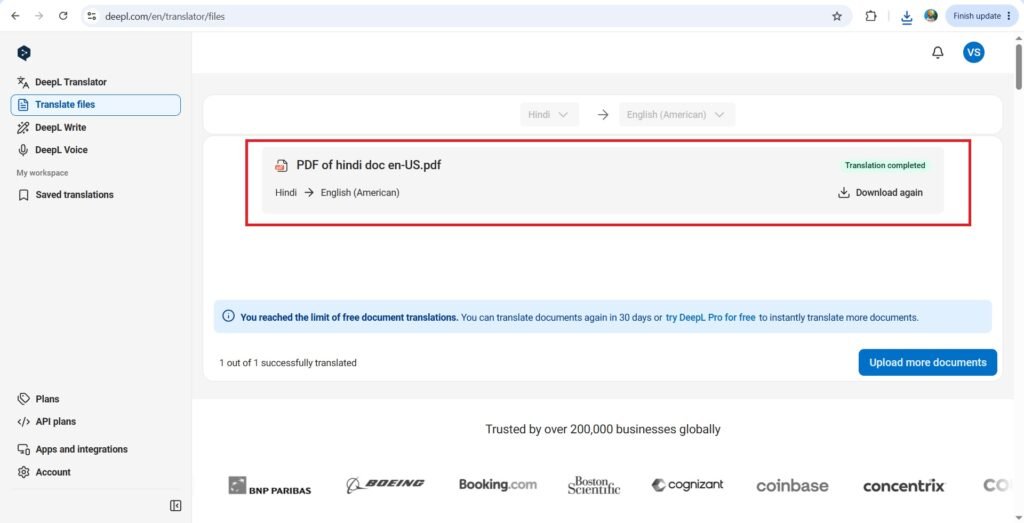Open the VS user profile avatar

tap(974, 52)
